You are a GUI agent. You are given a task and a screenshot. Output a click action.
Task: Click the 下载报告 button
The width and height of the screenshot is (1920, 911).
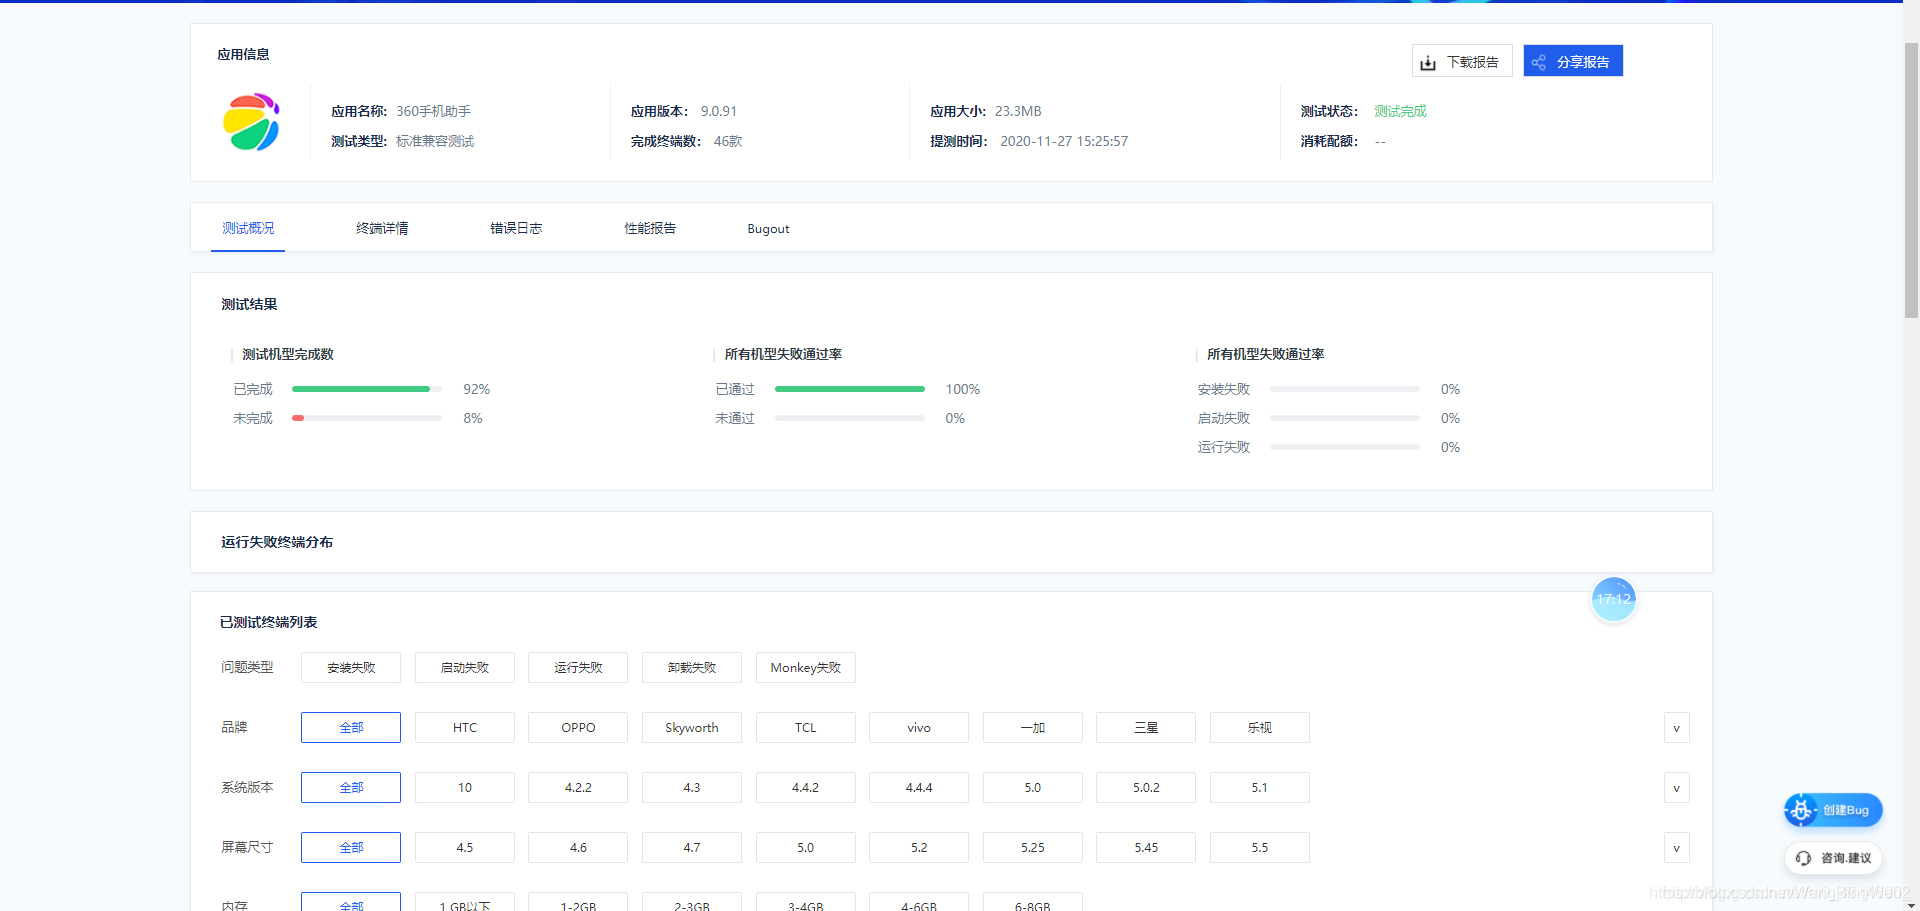click(1462, 61)
